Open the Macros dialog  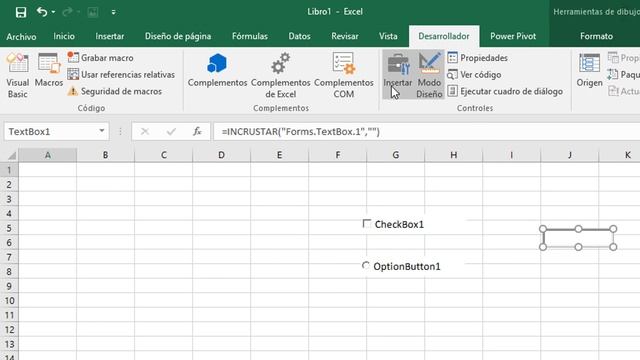49,70
